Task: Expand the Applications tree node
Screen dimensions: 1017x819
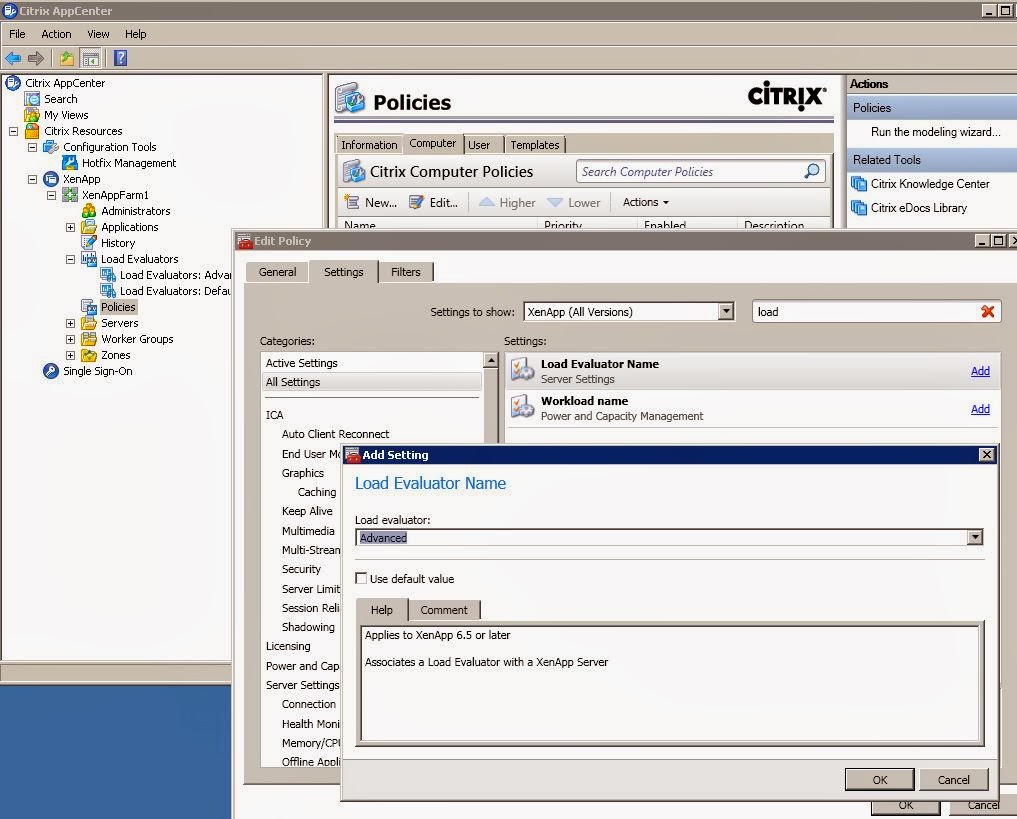Action: point(71,227)
